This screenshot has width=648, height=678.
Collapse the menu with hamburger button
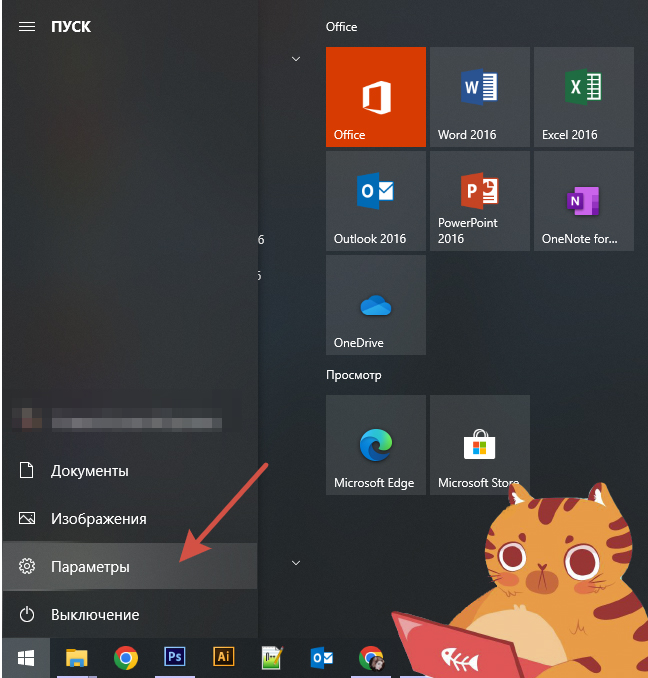click(x=27, y=27)
